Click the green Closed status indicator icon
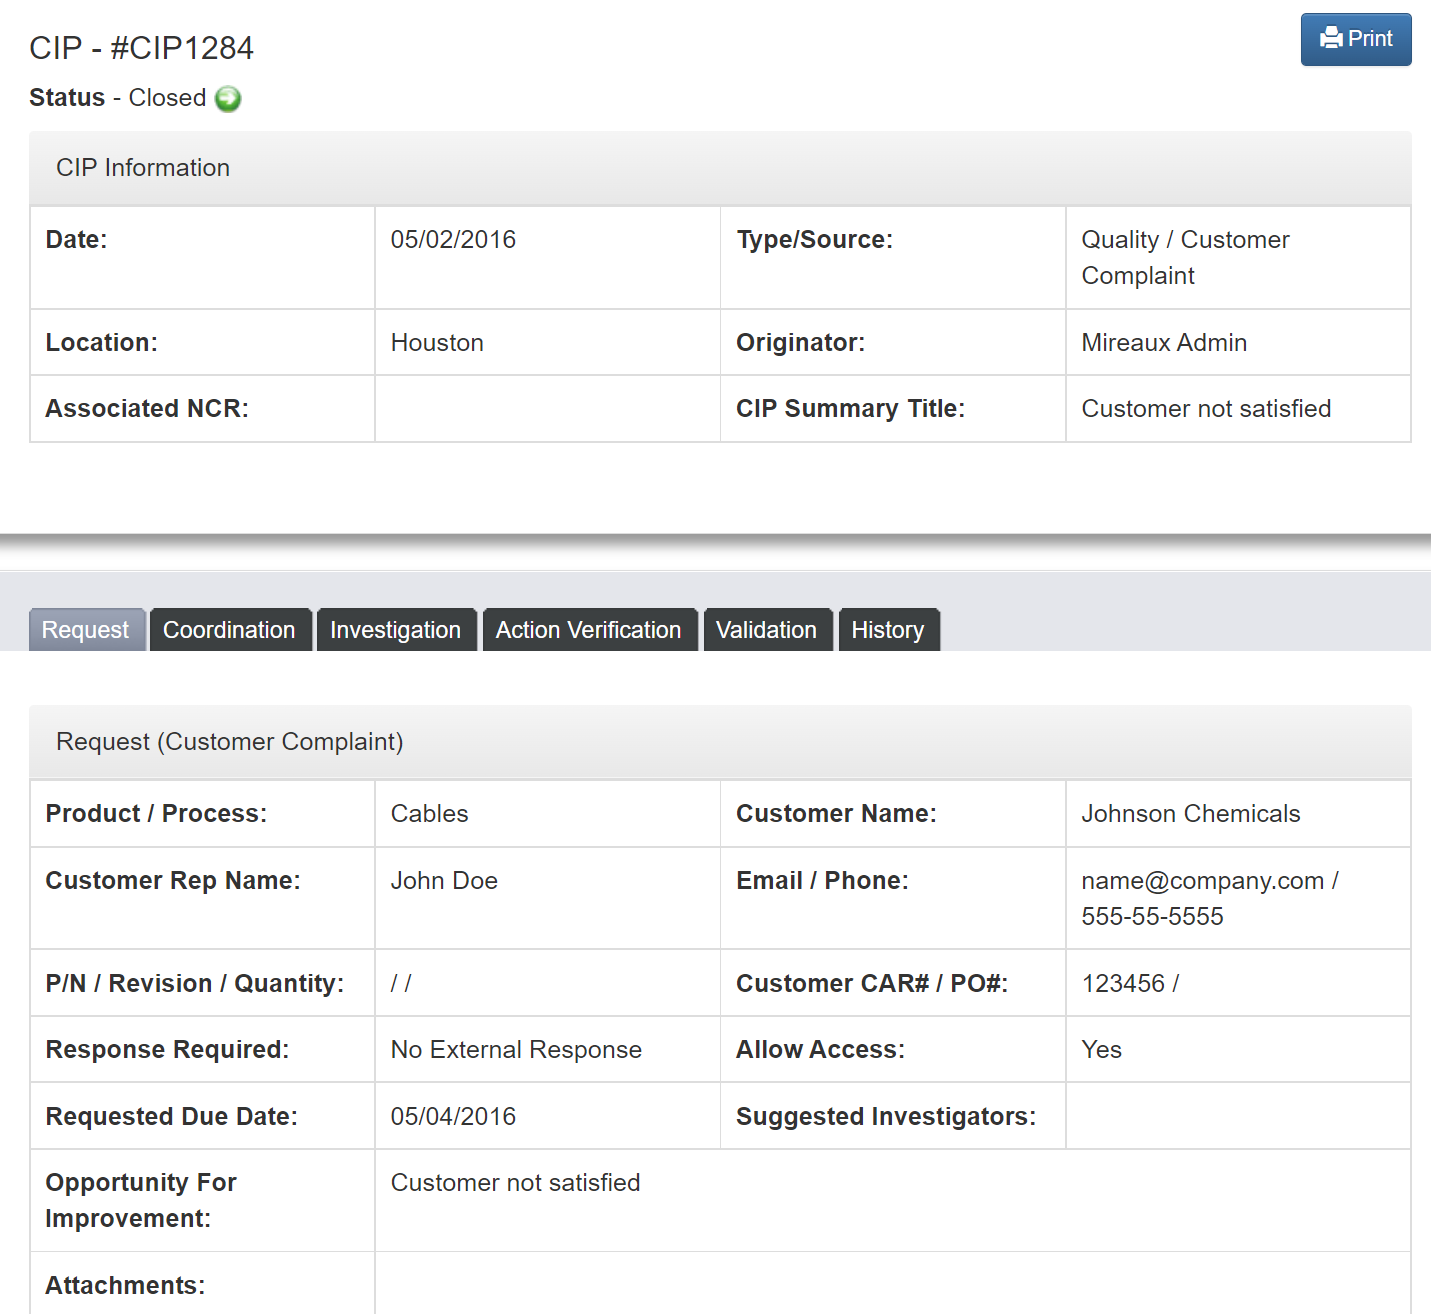1431x1314 pixels. pos(228,98)
